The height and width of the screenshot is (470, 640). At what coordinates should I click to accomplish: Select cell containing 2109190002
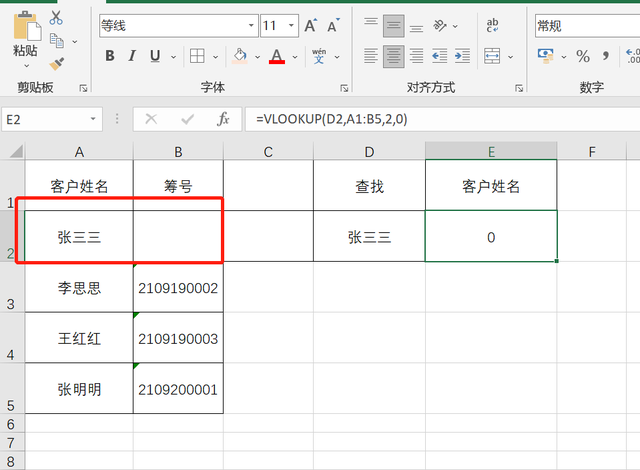[x=178, y=288]
